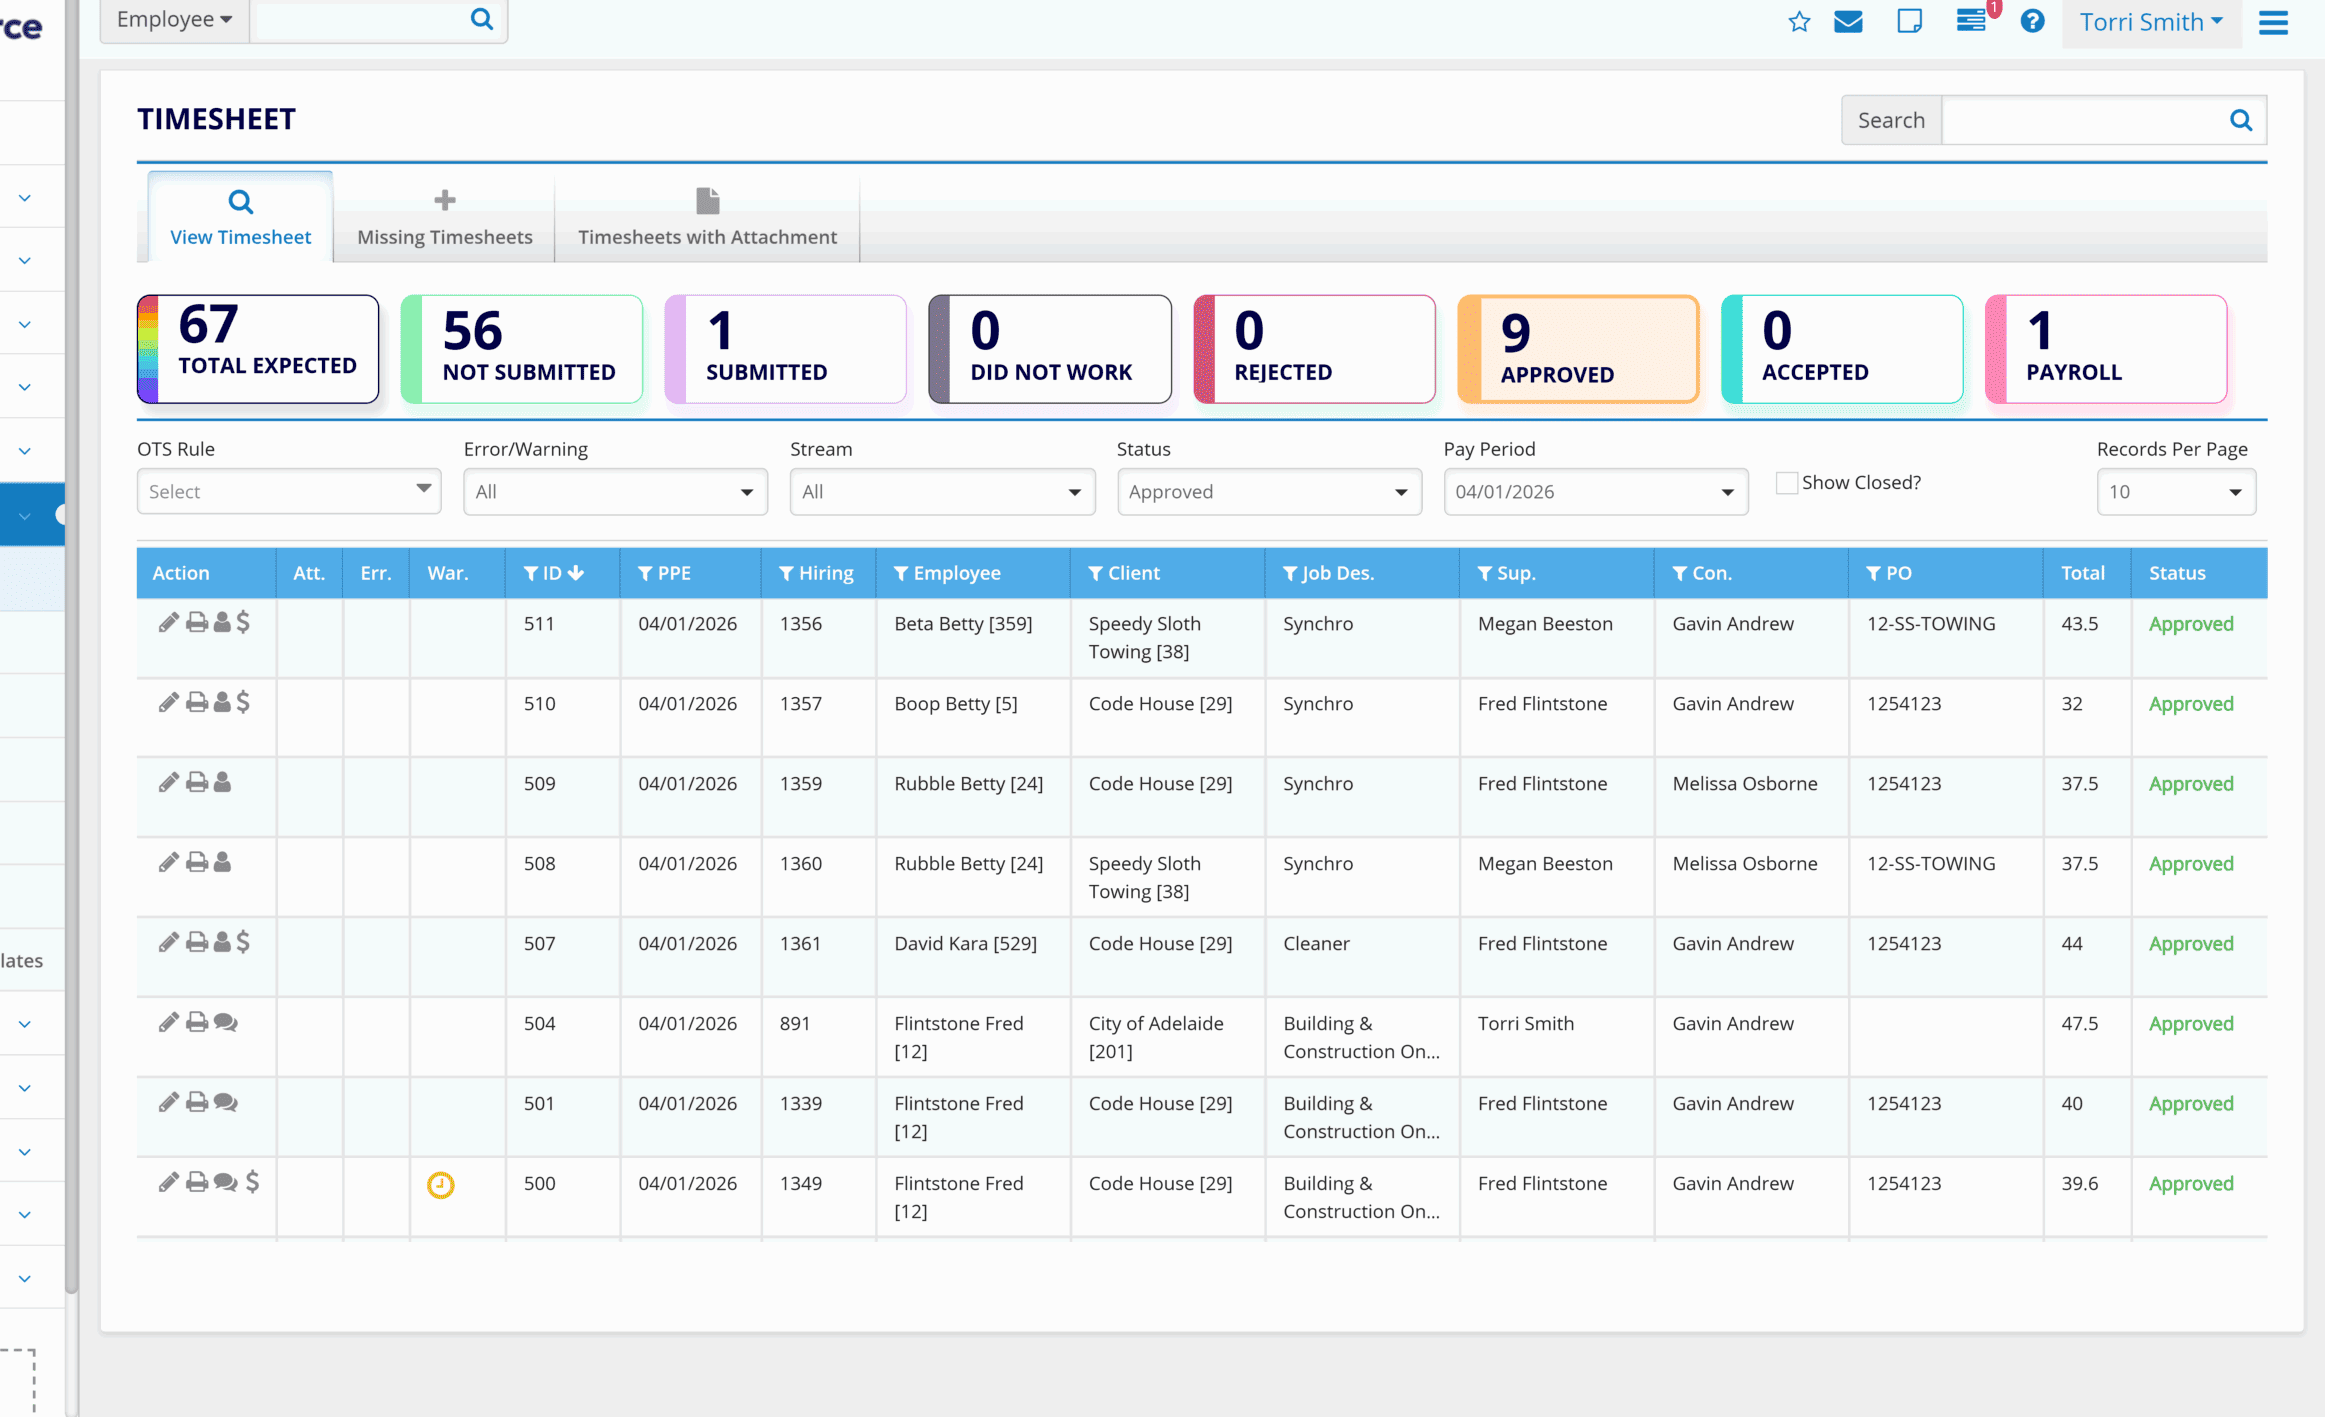Open Records Per Page dropdown
The height and width of the screenshot is (1417, 2325).
[x=2175, y=492]
